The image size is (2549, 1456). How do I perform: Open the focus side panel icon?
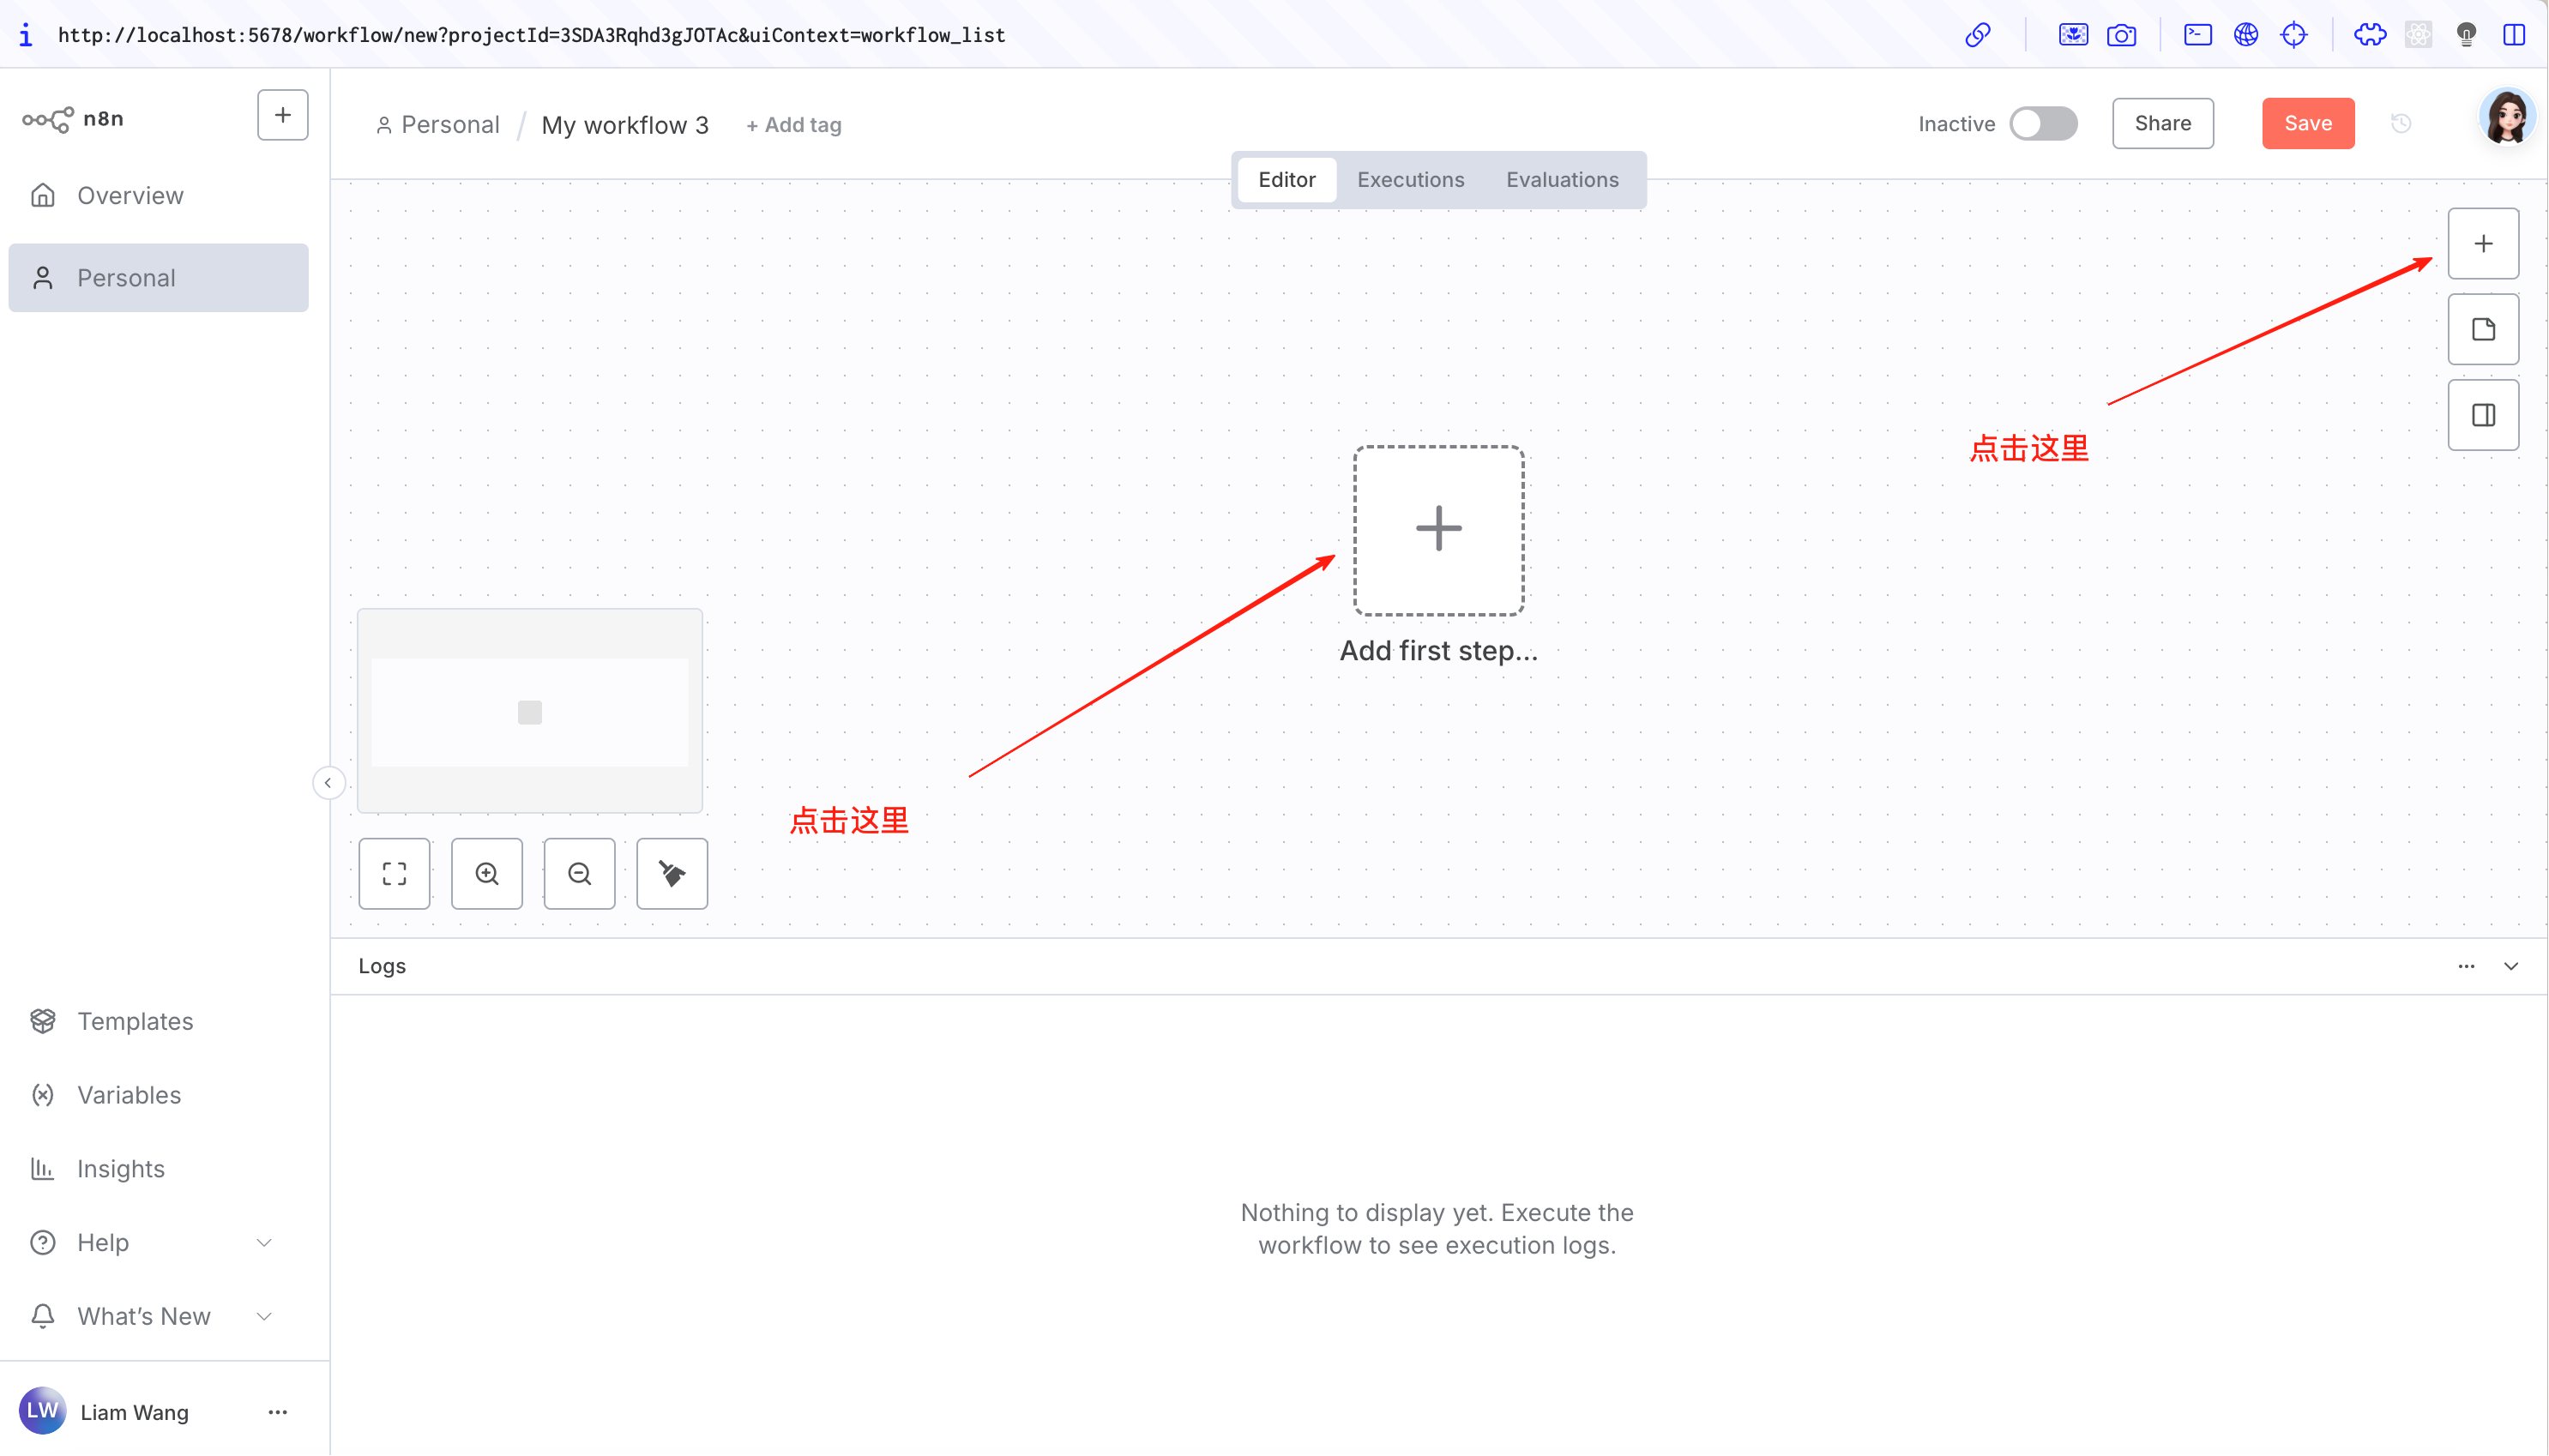2482,415
